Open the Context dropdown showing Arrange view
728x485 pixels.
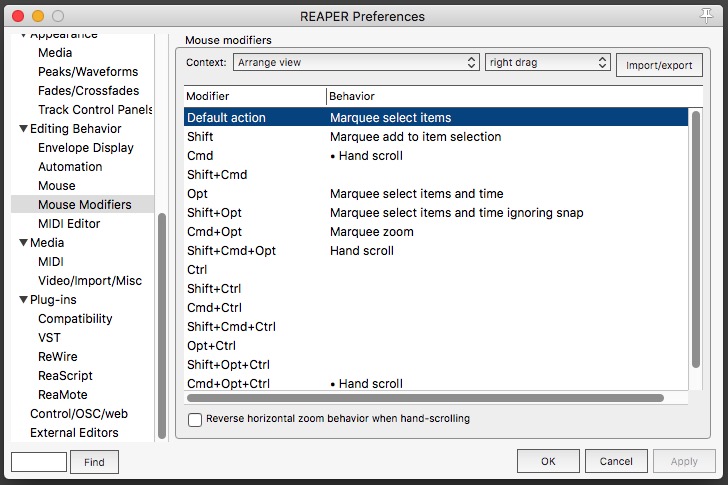click(357, 62)
